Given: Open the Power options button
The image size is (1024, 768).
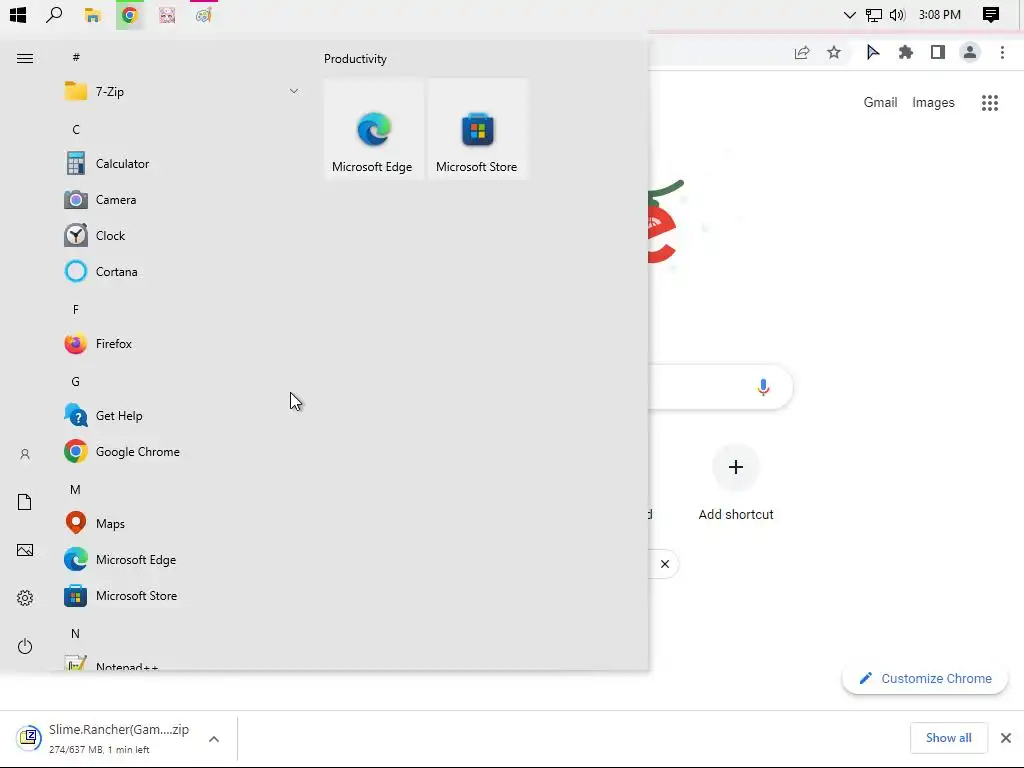Looking at the screenshot, I should point(25,646).
